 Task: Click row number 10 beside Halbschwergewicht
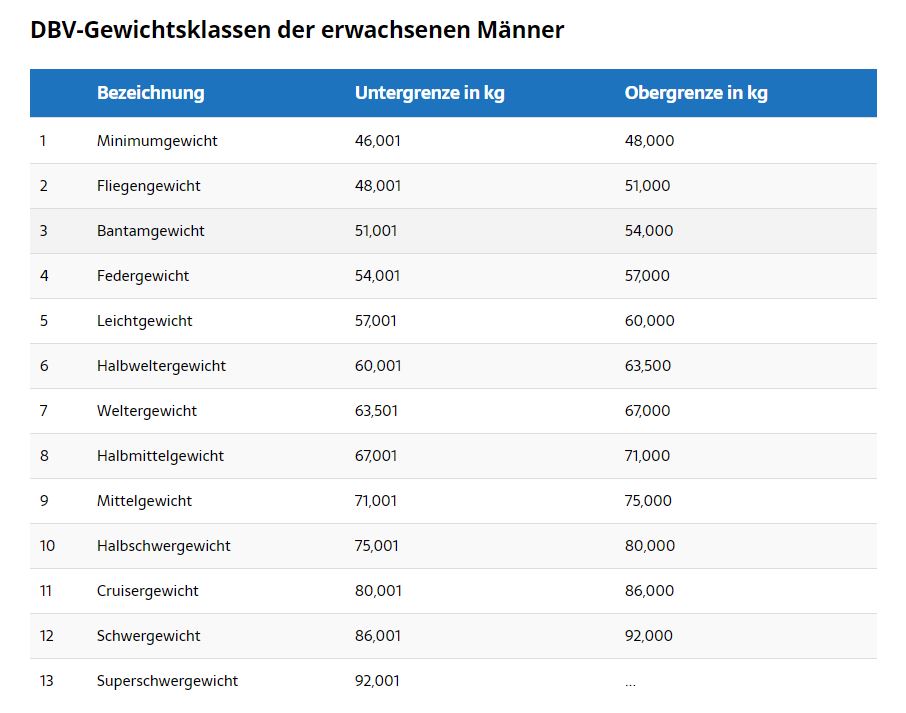point(47,547)
